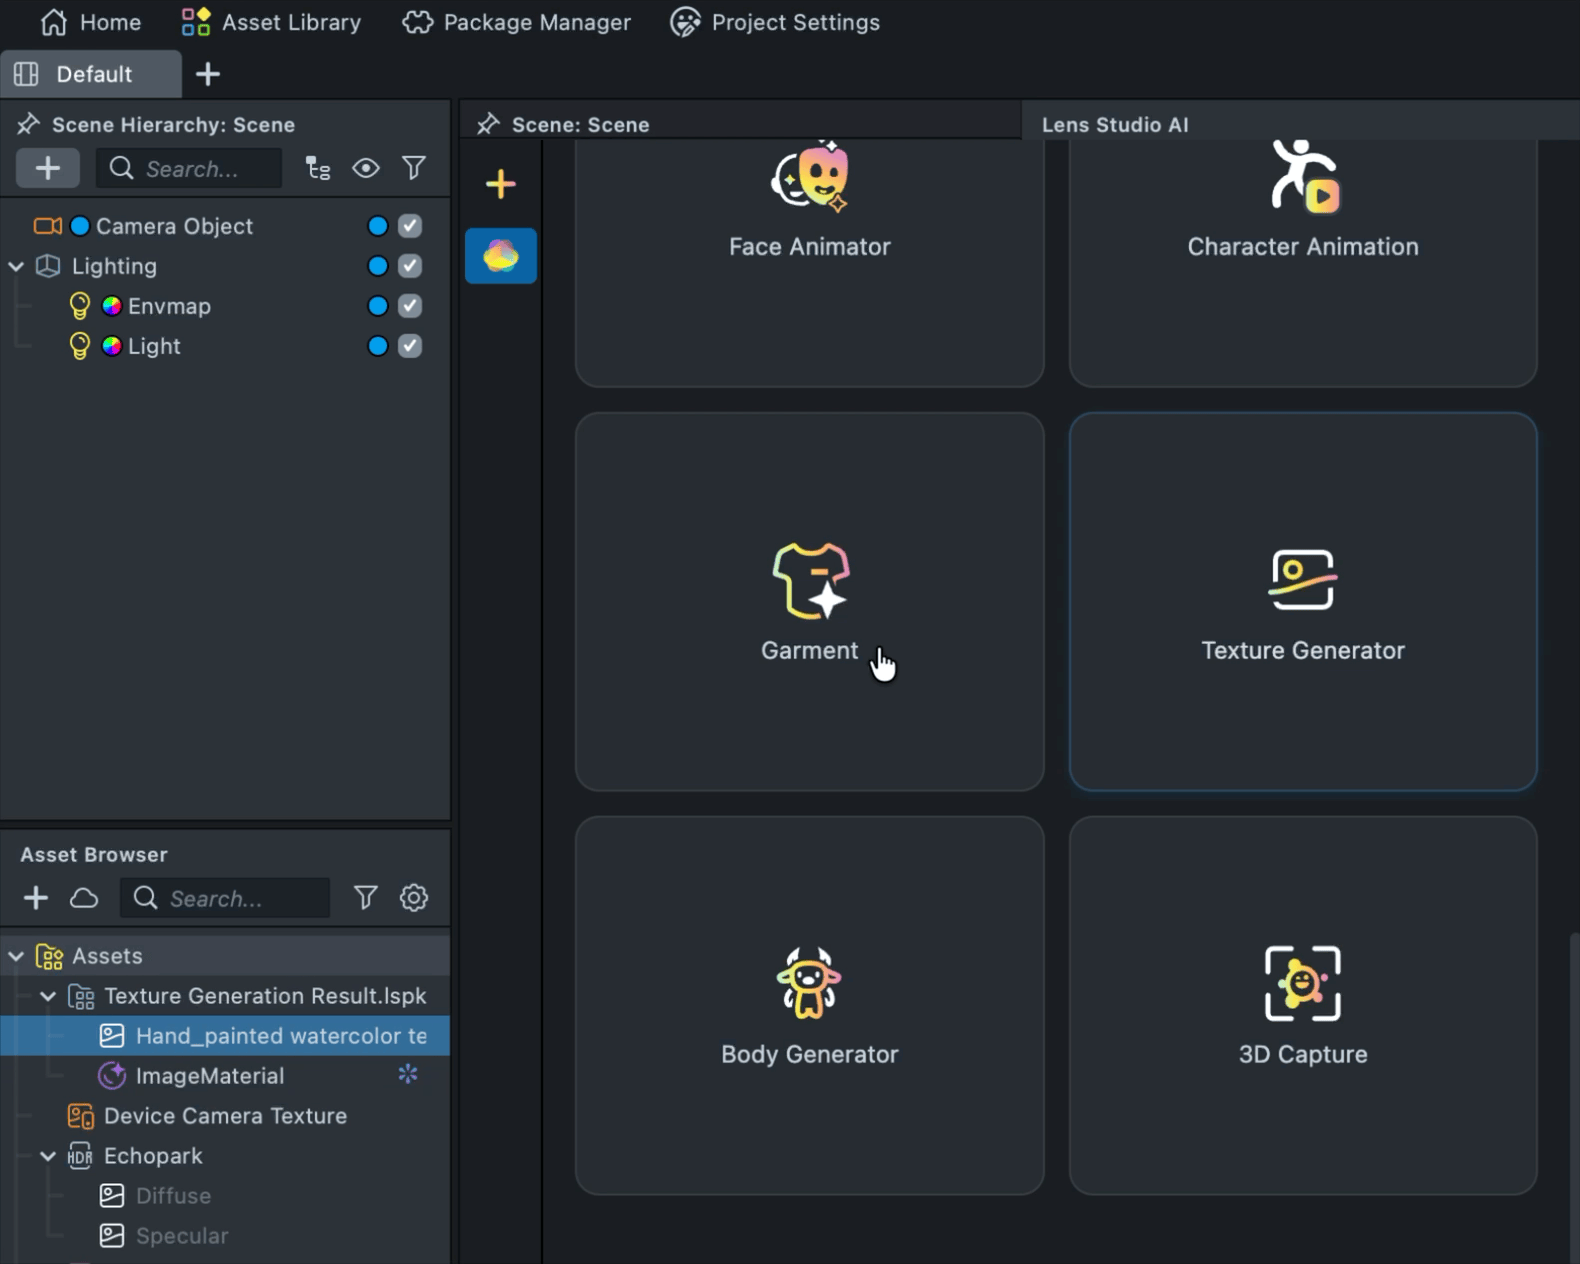Open the Texture Generator card
Screen dimensions: 1580x1264
(1302, 601)
